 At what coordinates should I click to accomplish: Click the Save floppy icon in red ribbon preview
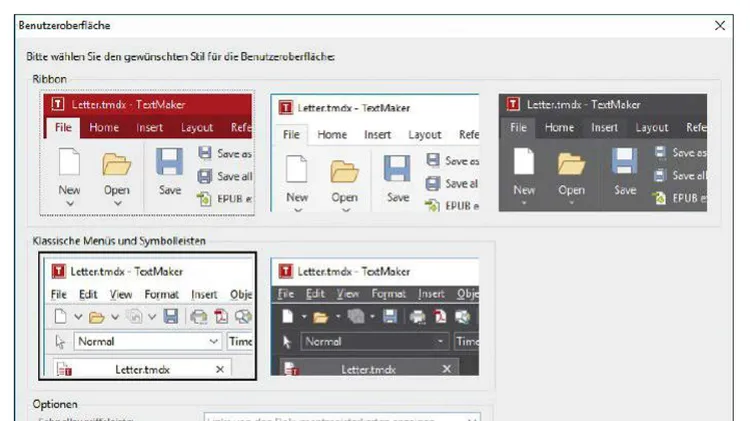tap(169, 162)
